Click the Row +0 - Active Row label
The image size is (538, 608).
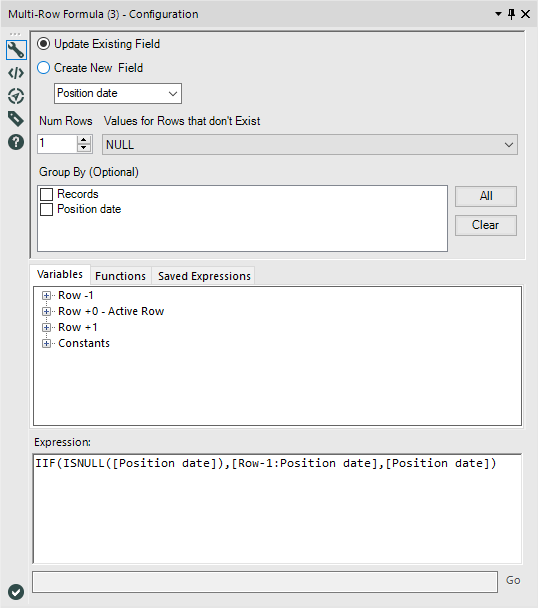pos(111,312)
